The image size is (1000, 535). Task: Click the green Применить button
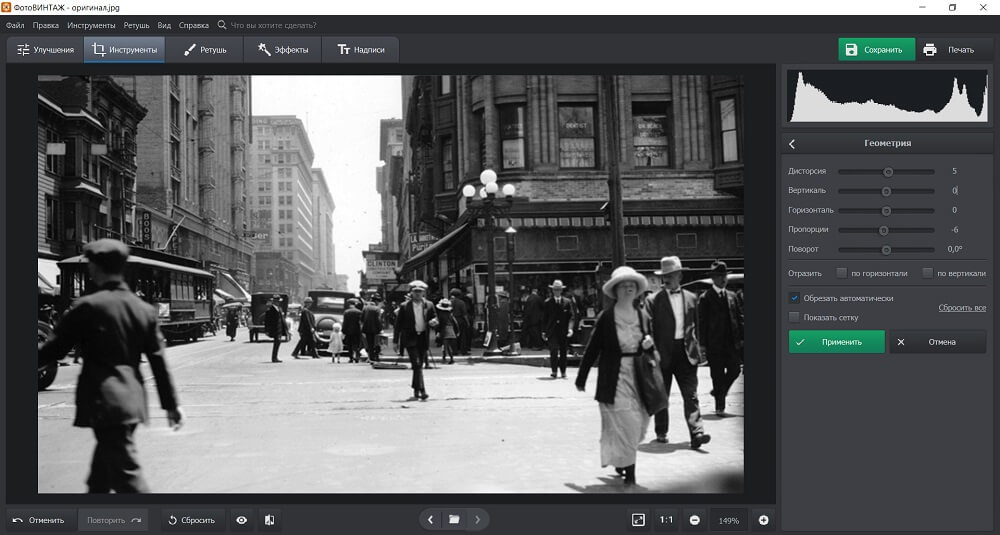click(x=837, y=342)
